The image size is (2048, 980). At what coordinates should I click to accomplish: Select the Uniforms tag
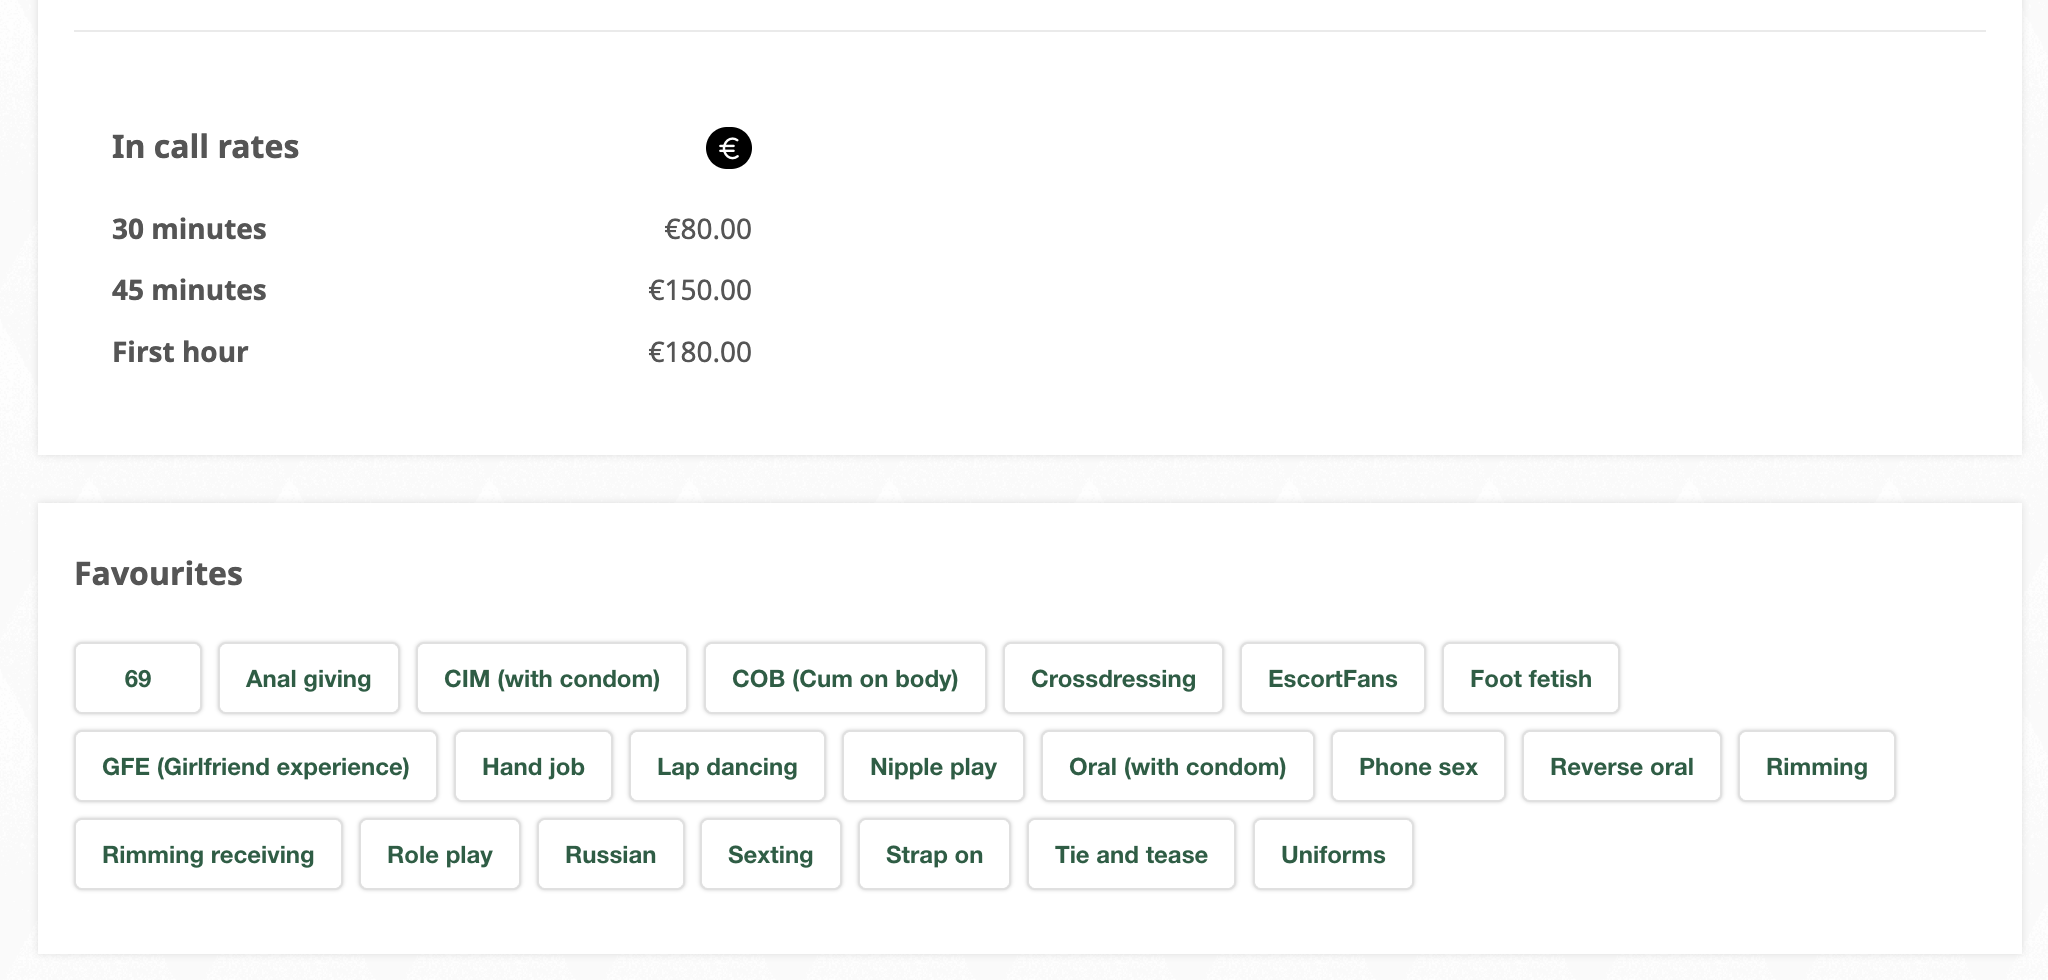(1332, 854)
